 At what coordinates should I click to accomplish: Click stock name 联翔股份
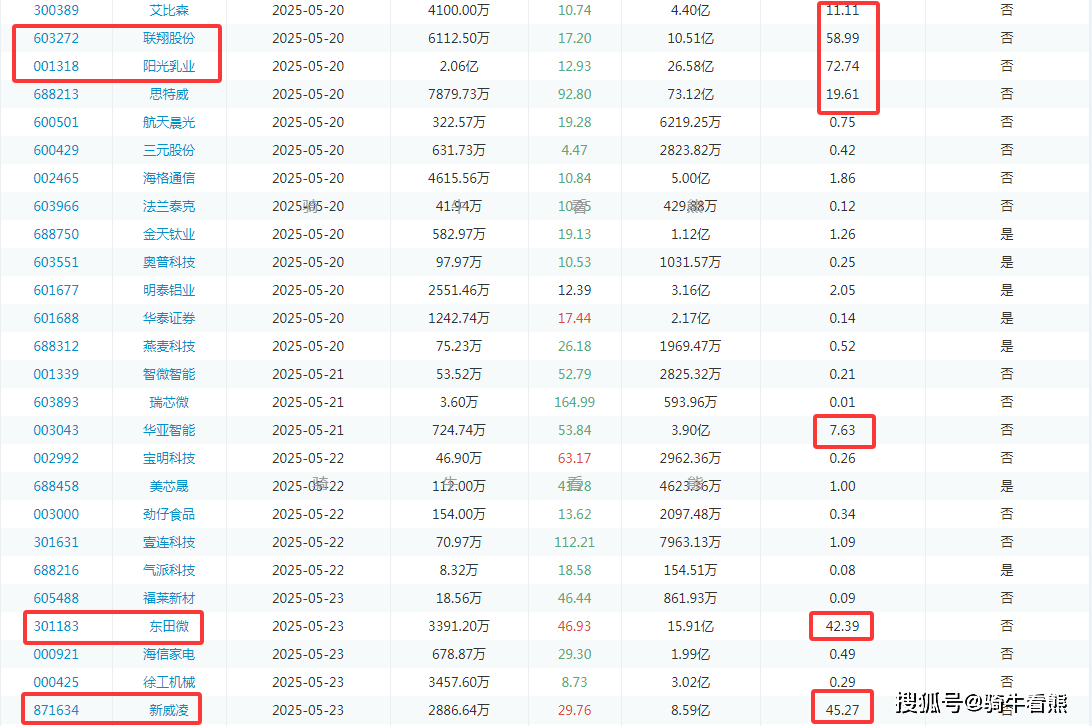[x=169, y=38]
